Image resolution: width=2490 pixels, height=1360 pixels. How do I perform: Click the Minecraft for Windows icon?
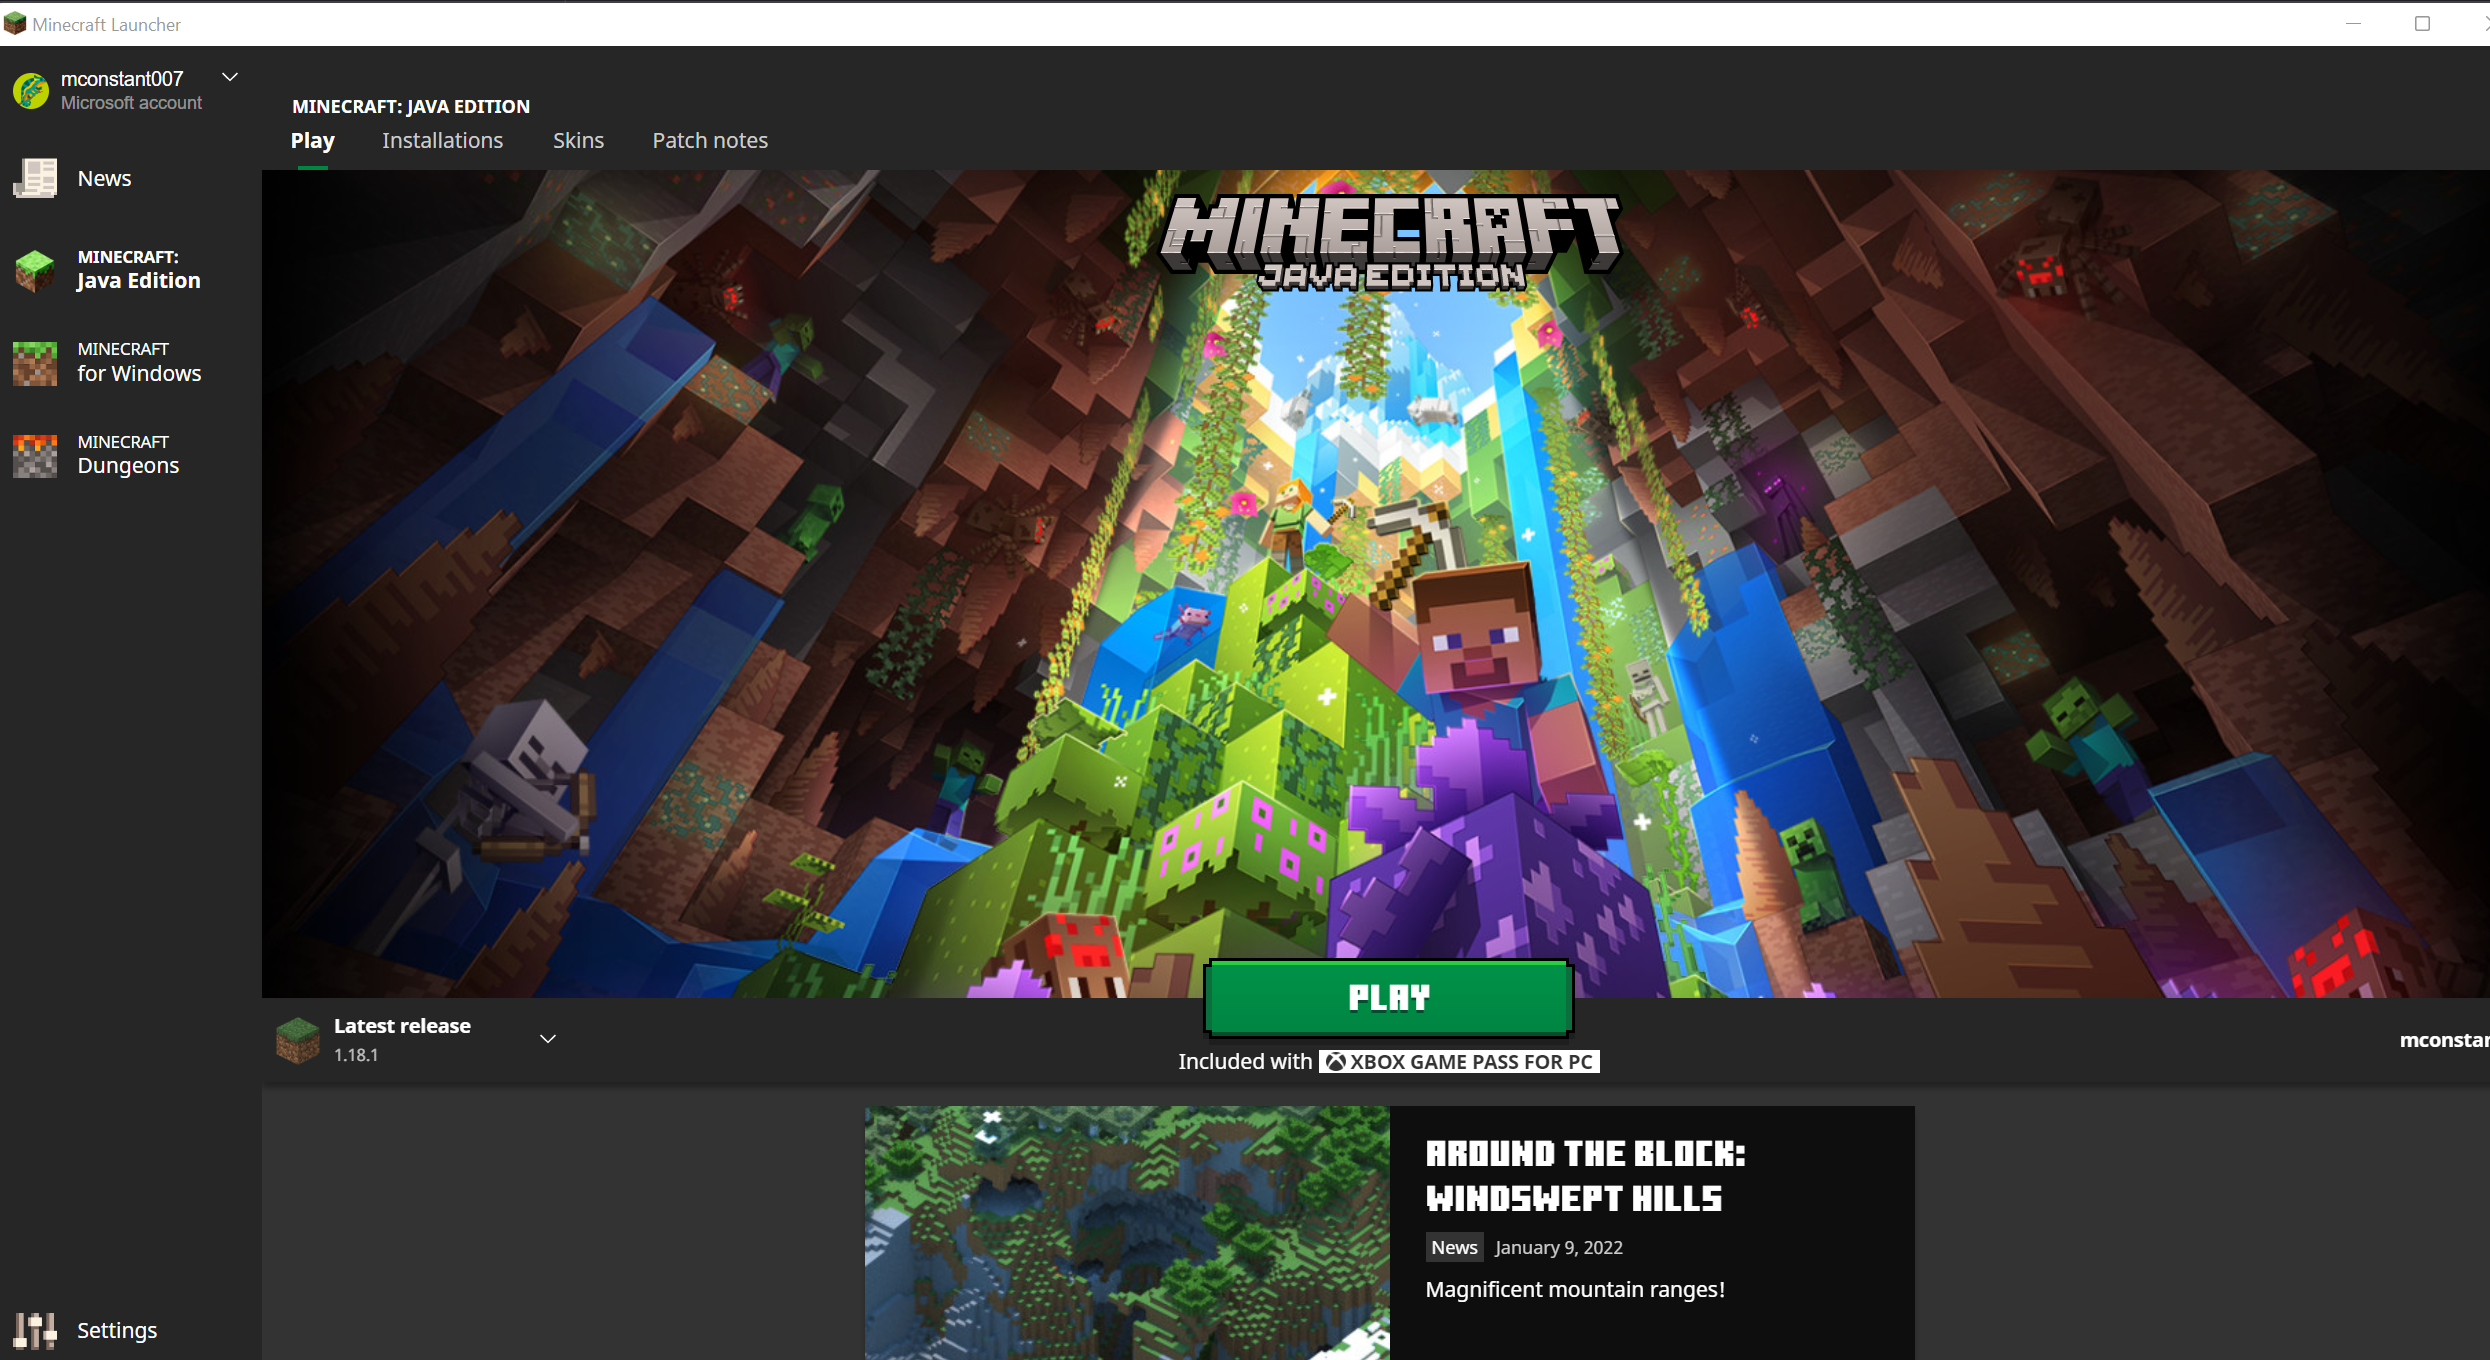[35, 363]
